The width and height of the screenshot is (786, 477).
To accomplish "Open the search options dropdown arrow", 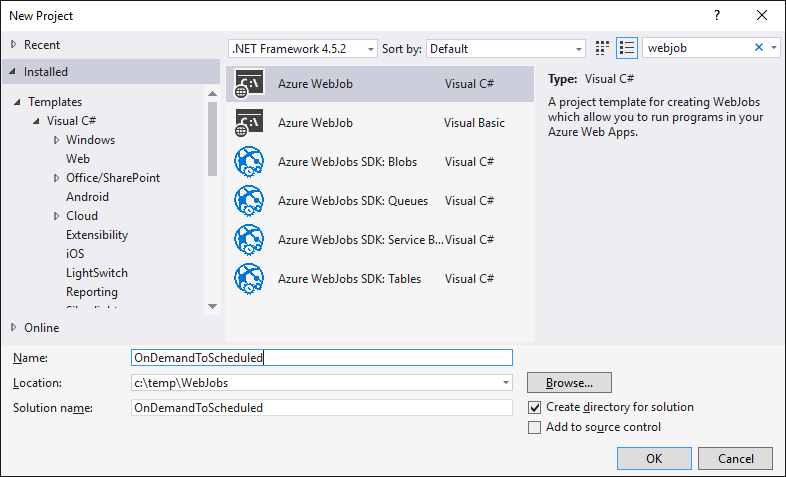I will click(x=774, y=48).
